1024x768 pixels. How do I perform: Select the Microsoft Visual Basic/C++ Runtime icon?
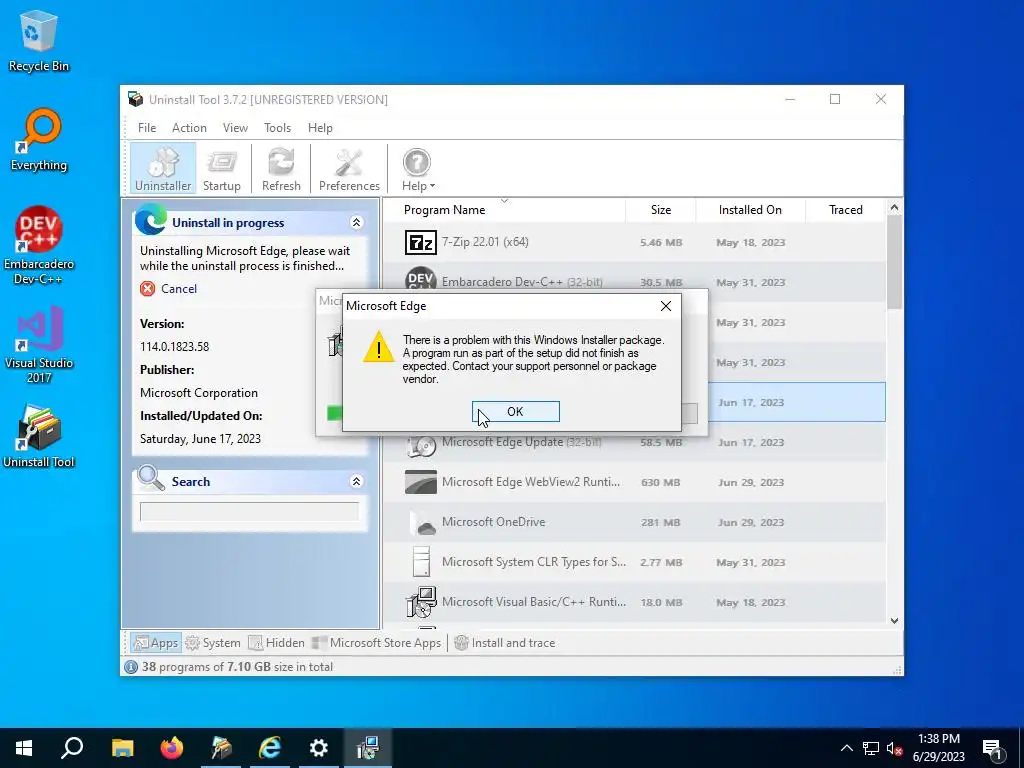[421, 601]
